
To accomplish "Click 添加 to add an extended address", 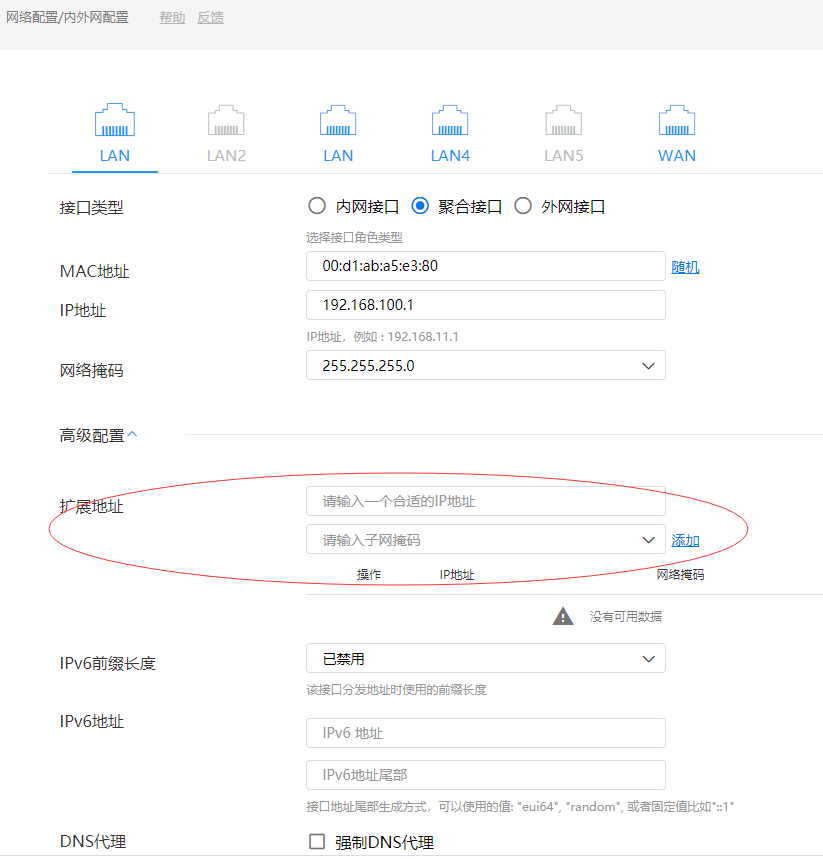I will tap(685, 540).
